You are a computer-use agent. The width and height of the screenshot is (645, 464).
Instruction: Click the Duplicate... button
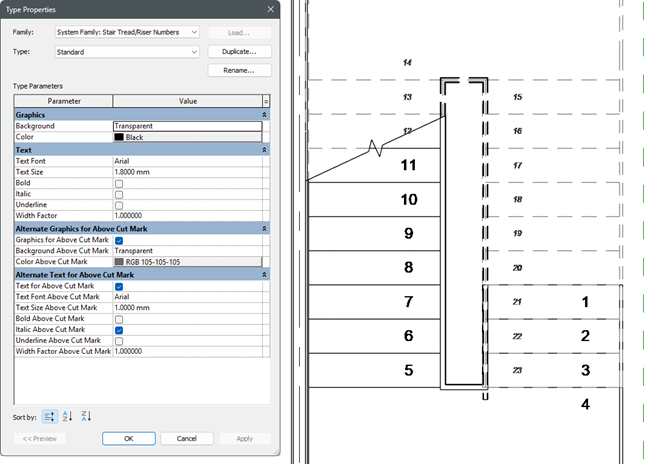click(x=239, y=51)
